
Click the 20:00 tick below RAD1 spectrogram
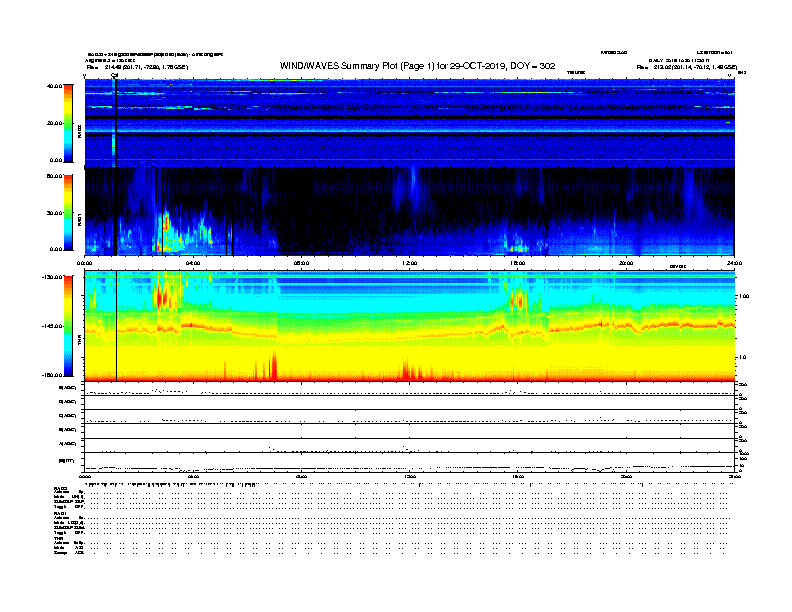click(626, 263)
